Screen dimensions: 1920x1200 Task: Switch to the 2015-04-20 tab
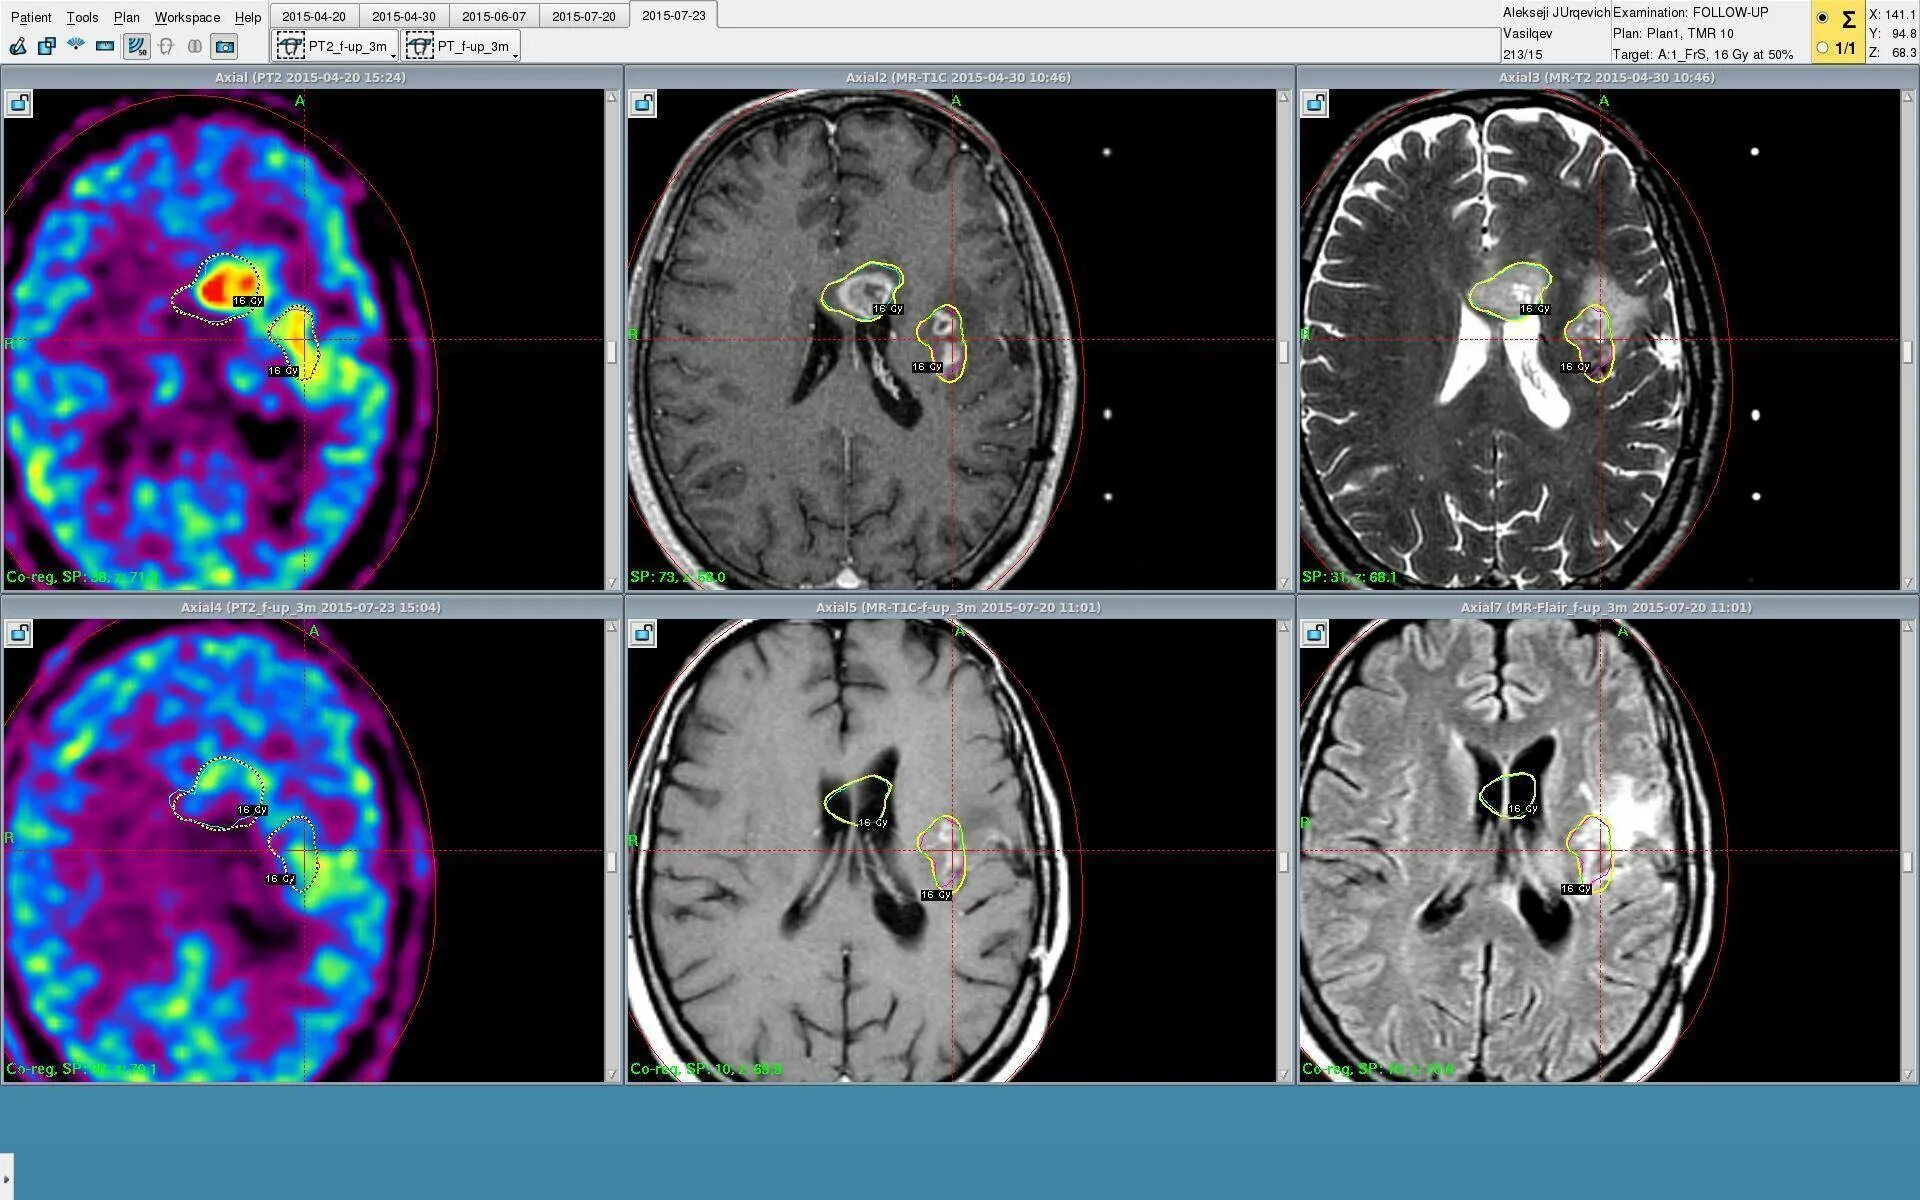tap(313, 16)
